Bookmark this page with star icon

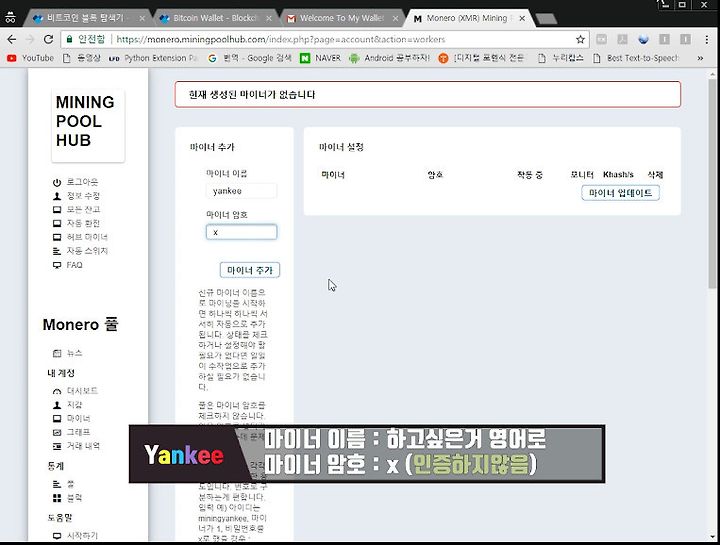coord(580,39)
